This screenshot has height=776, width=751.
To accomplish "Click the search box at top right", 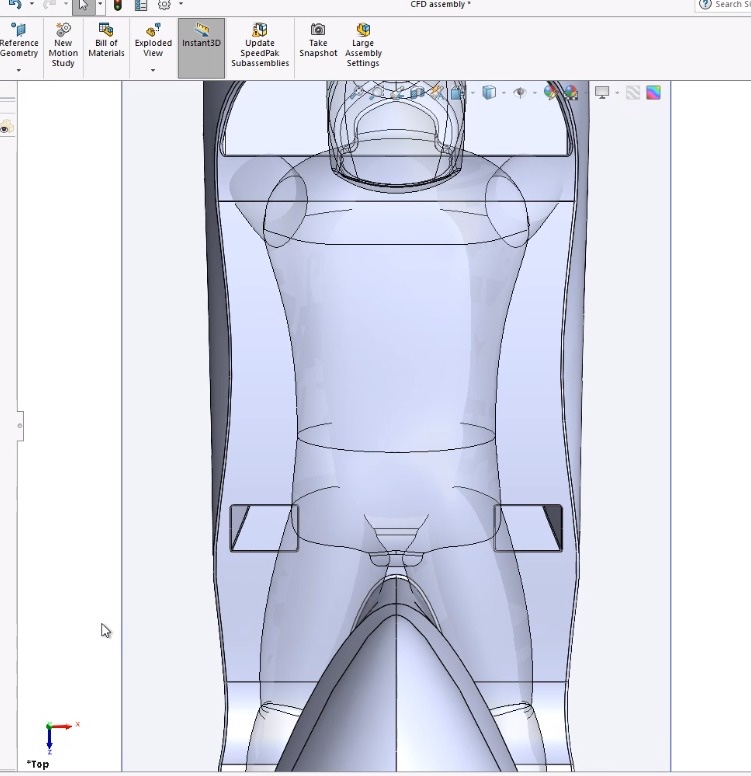I will [726, 5].
